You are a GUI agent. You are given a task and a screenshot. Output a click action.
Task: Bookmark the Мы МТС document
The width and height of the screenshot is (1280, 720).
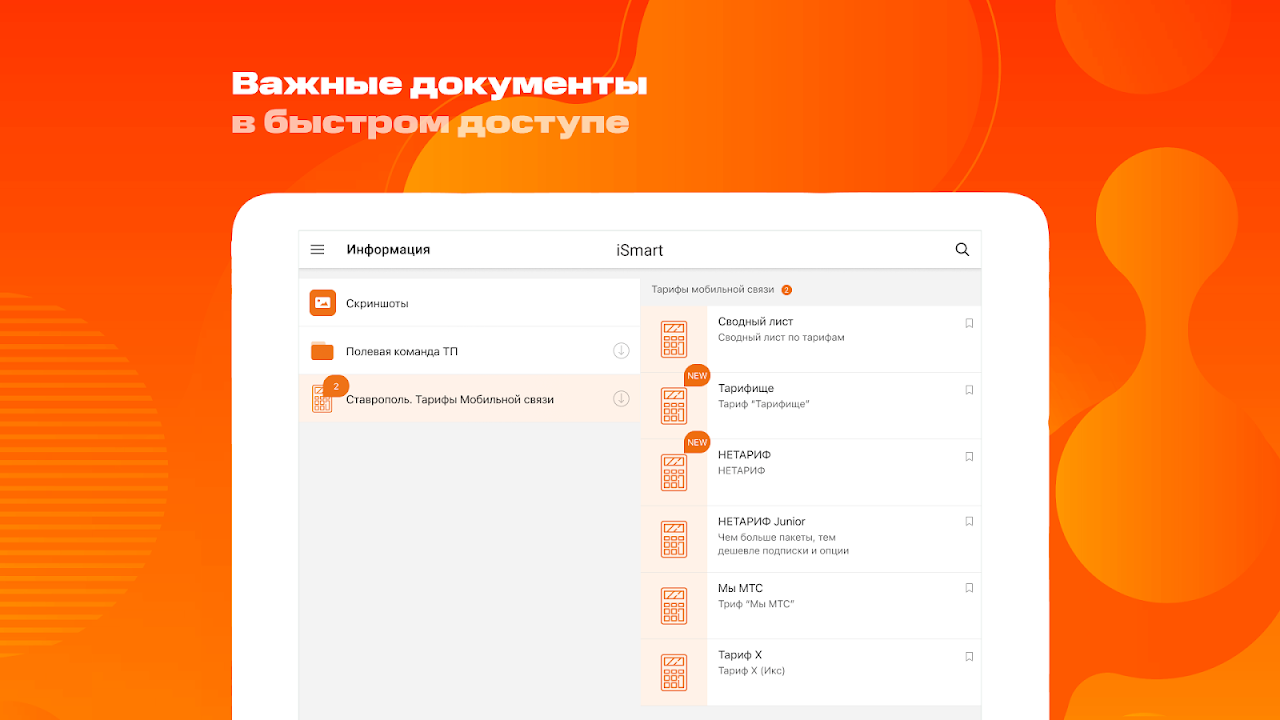pos(969,589)
